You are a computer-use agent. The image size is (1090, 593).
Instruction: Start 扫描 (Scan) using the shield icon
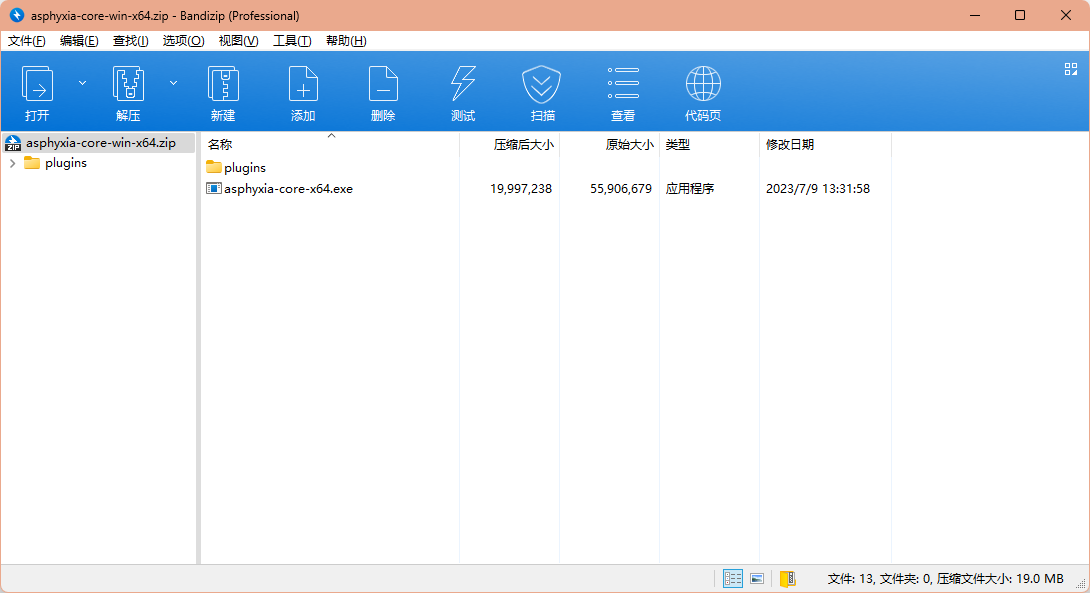542,92
